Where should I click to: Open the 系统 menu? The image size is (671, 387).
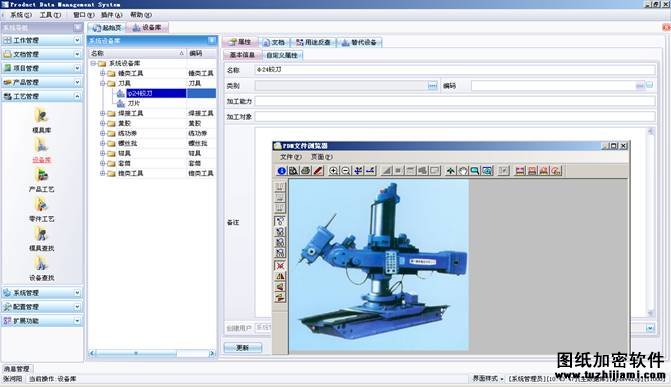point(21,15)
